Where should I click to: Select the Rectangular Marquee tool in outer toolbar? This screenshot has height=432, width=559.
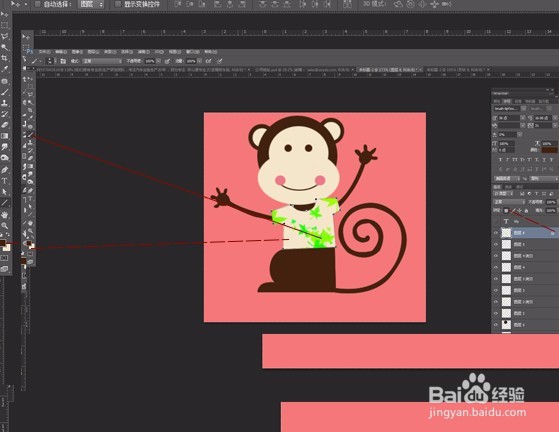click(5, 25)
